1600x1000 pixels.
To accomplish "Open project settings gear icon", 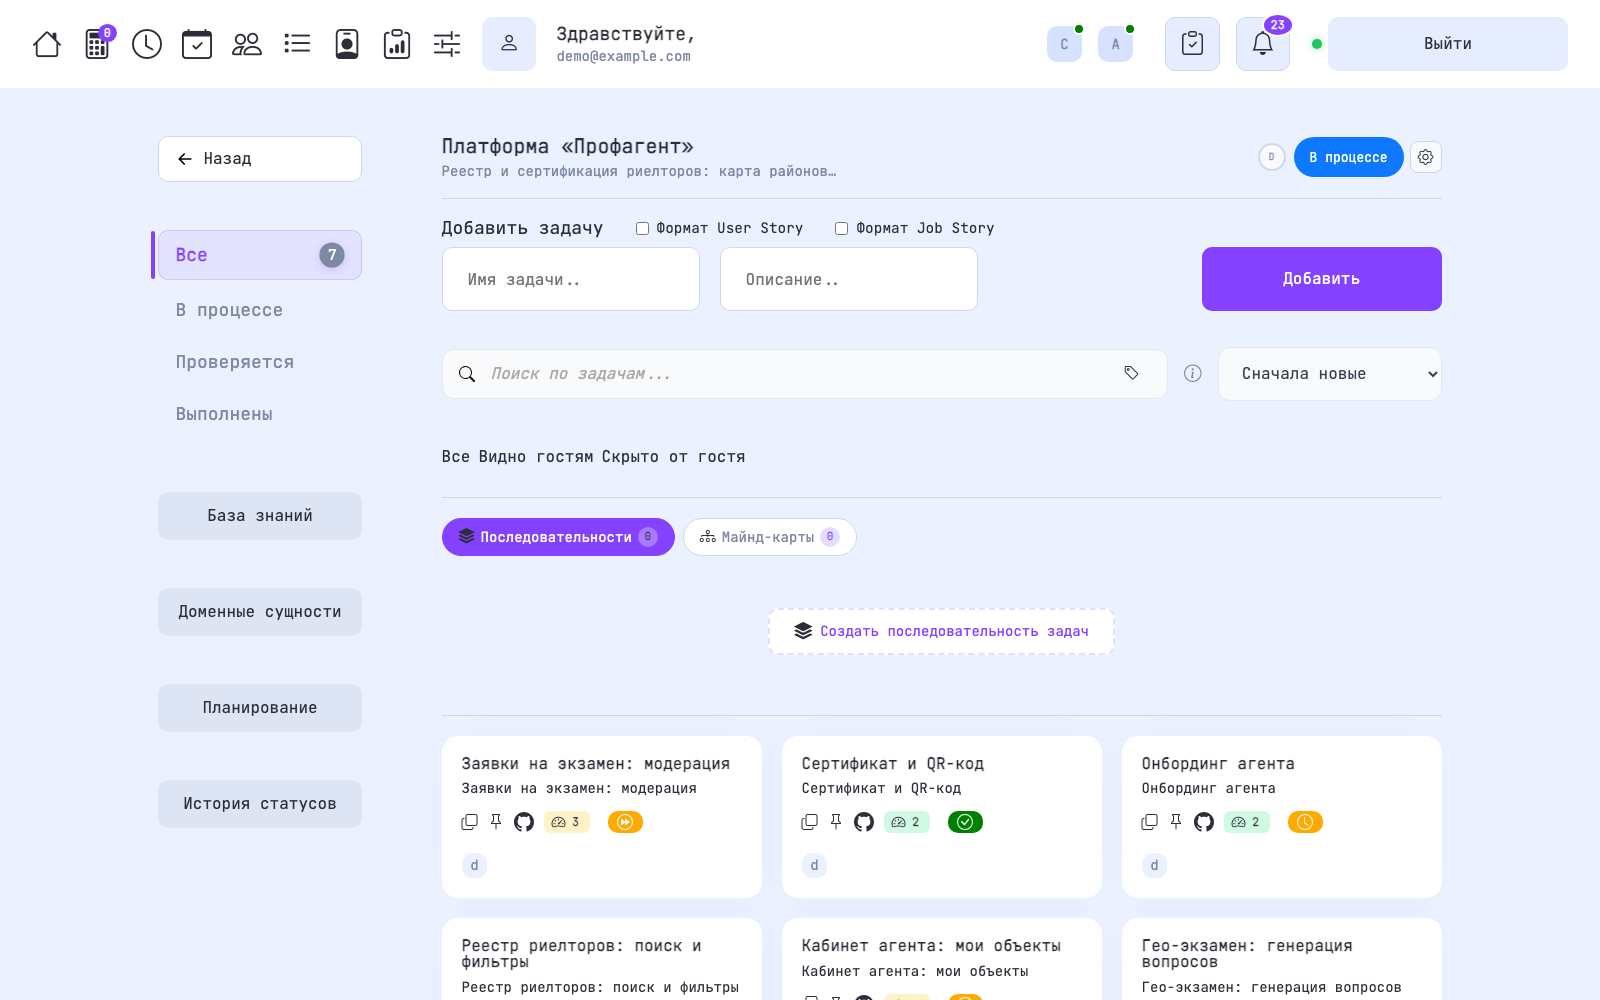I will 1426,157.
